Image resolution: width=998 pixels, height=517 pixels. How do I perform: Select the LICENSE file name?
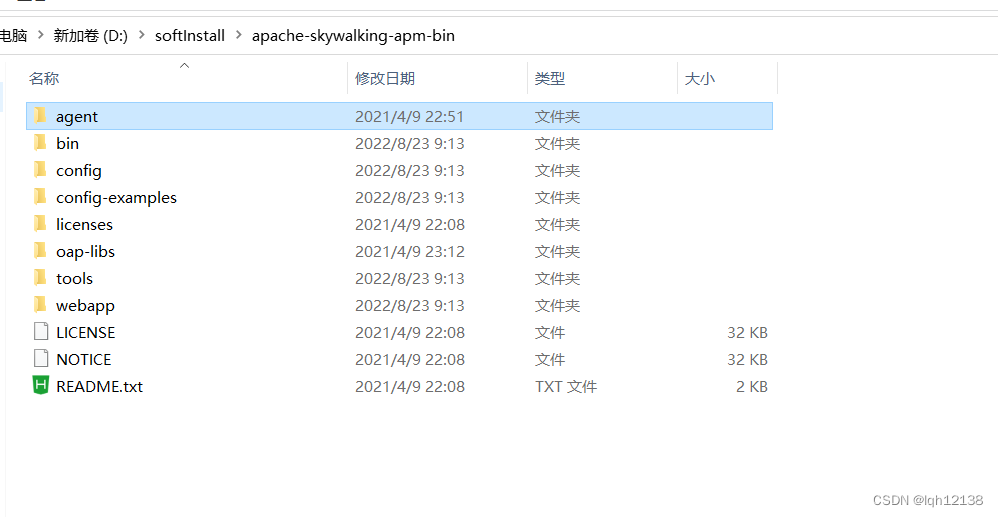(x=85, y=332)
